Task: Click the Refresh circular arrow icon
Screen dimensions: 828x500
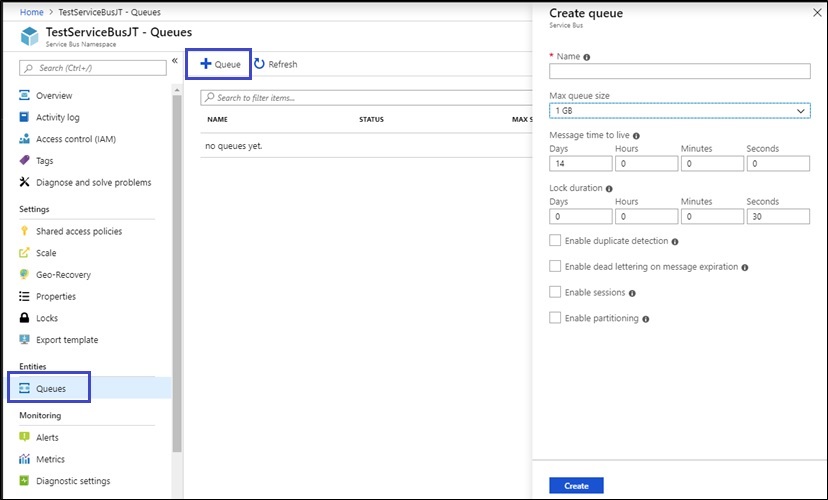Action: (259, 64)
